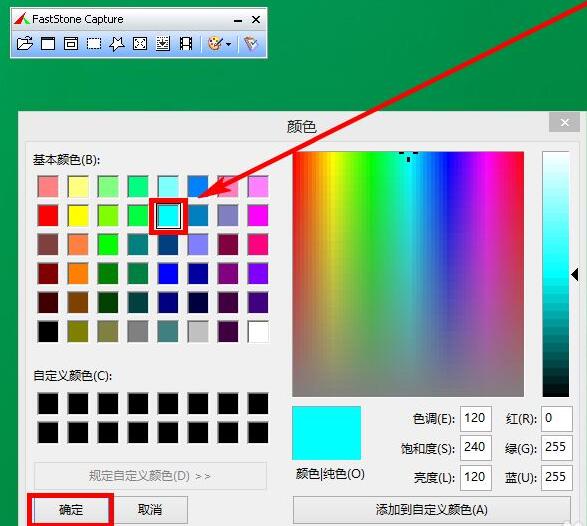Image resolution: width=587 pixels, height=526 pixels.
Task: Select the Capture Active Window tool
Action: [48, 44]
